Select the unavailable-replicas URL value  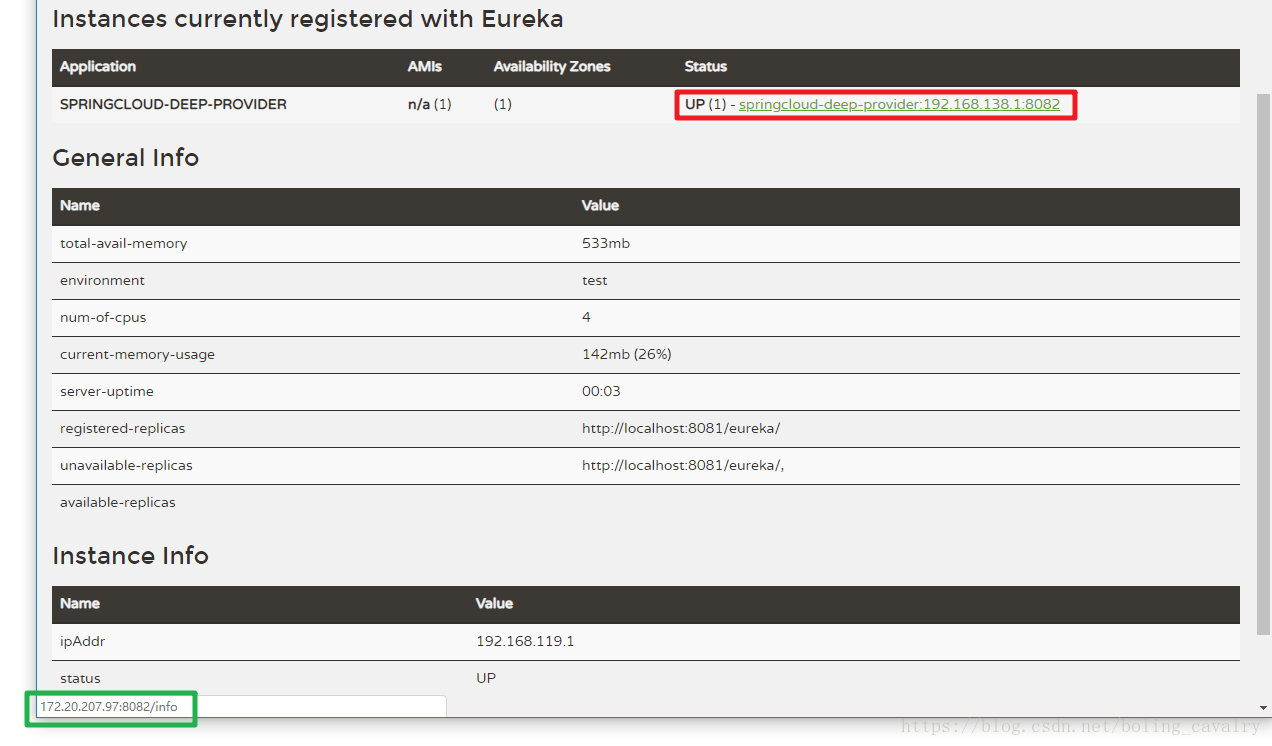click(683, 465)
